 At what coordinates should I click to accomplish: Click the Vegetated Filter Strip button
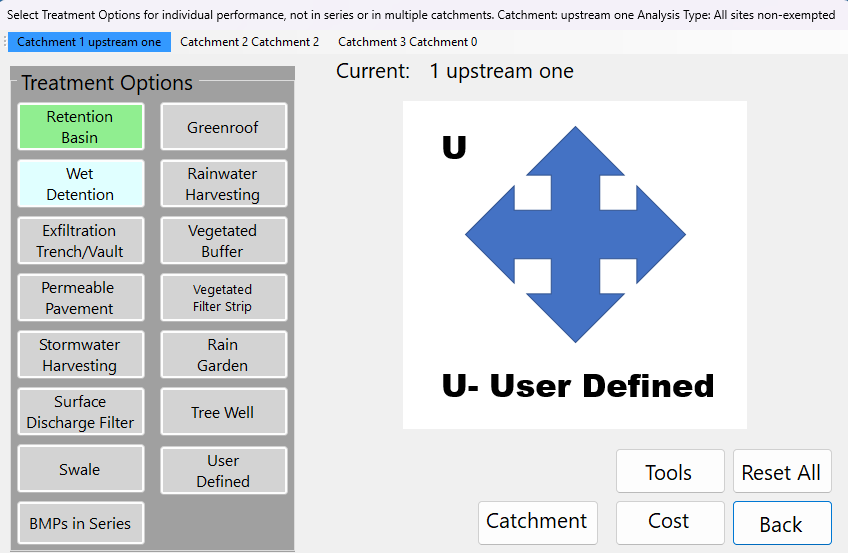(x=223, y=298)
